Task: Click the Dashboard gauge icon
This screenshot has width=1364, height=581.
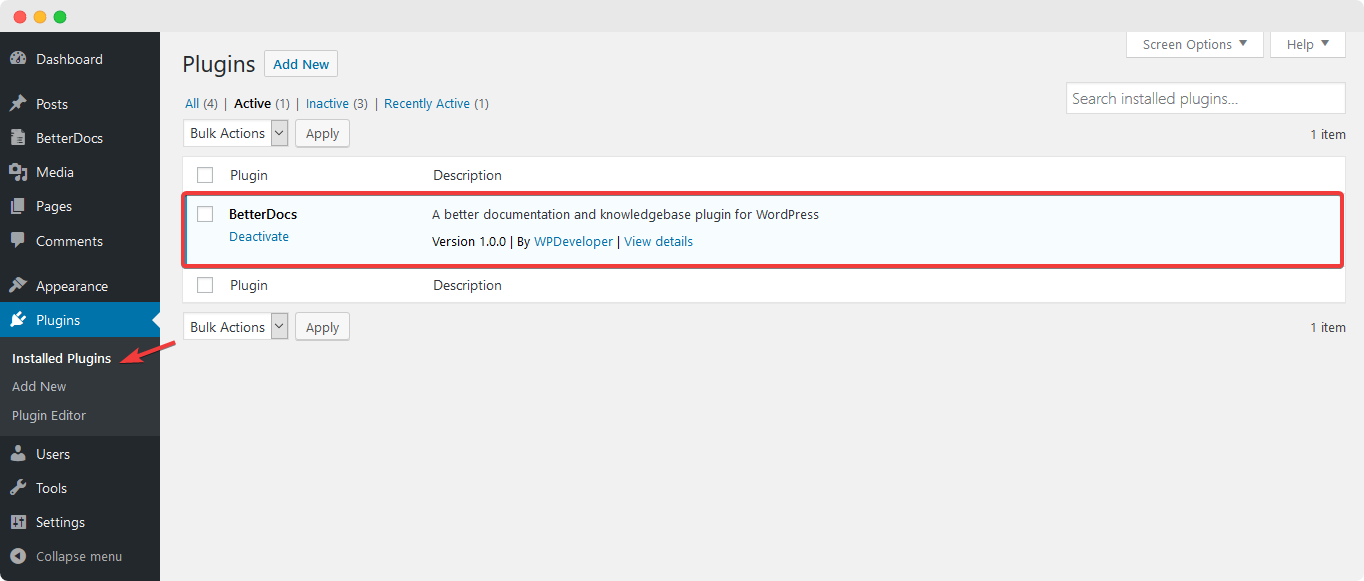Action: 18,59
